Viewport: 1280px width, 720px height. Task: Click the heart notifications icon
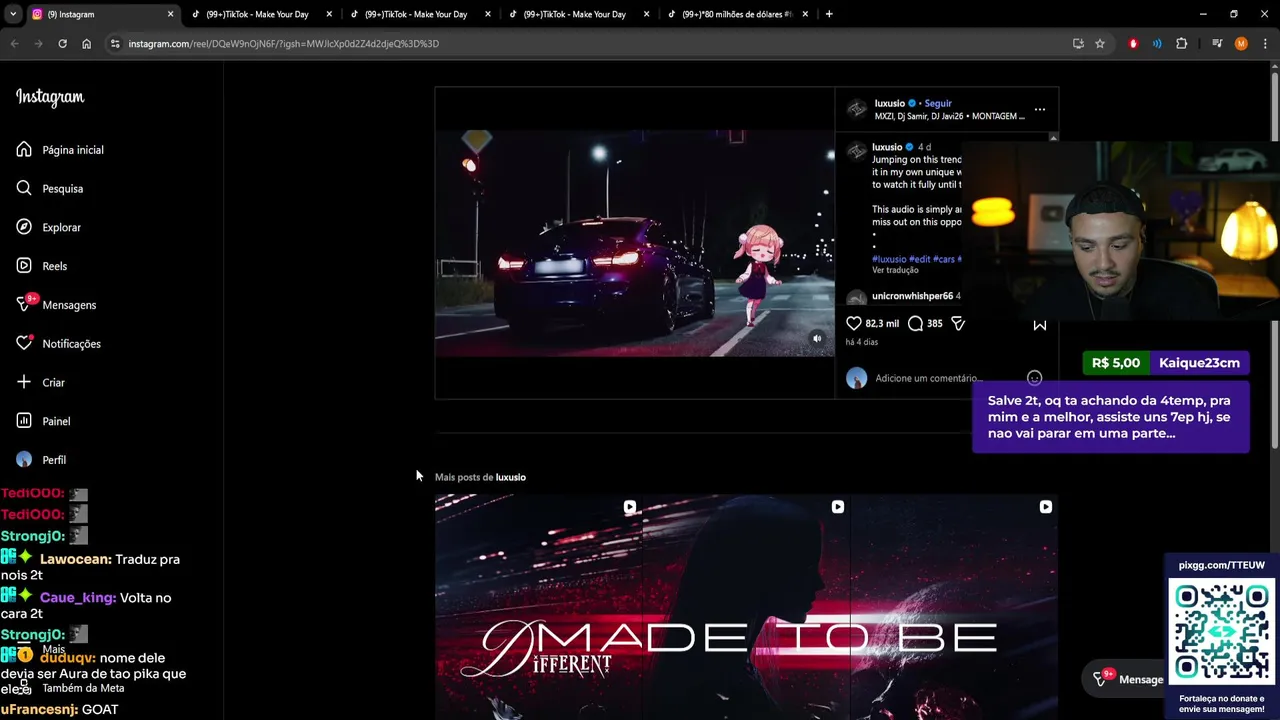tap(24, 343)
